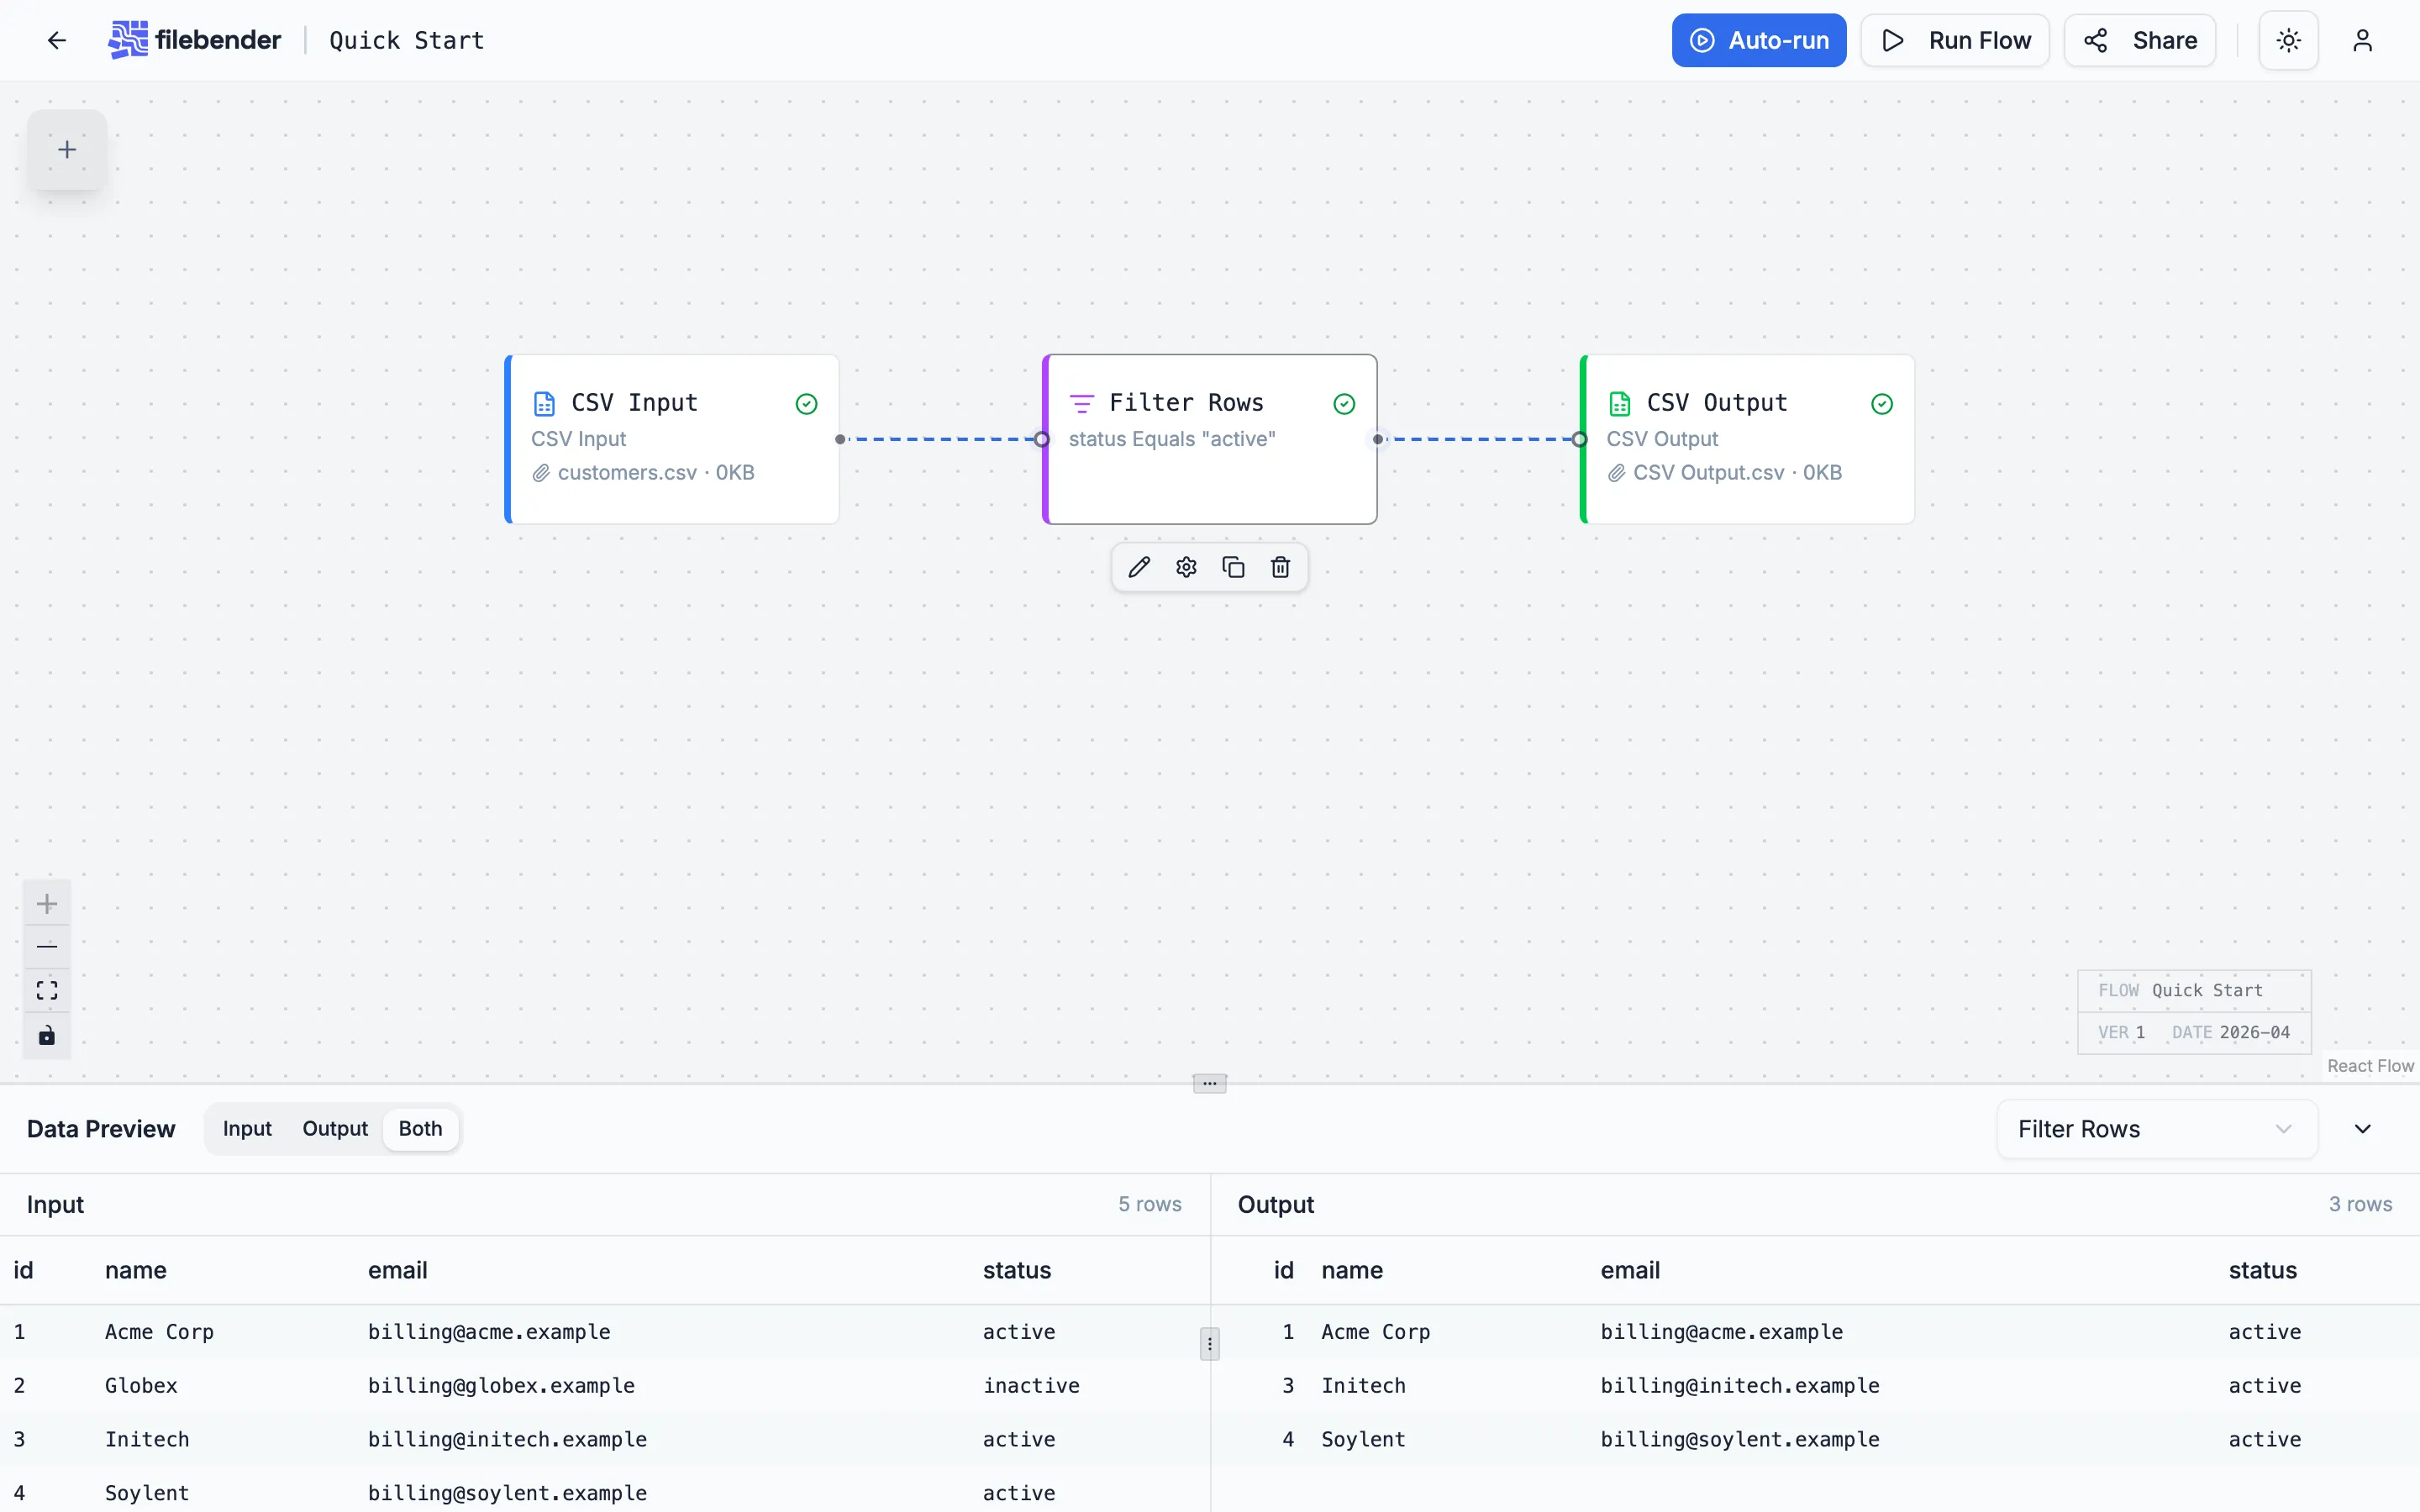Screen dimensions: 2420x1512
Task: Click the Filter Rows output handle
Action: [1378, 439]
